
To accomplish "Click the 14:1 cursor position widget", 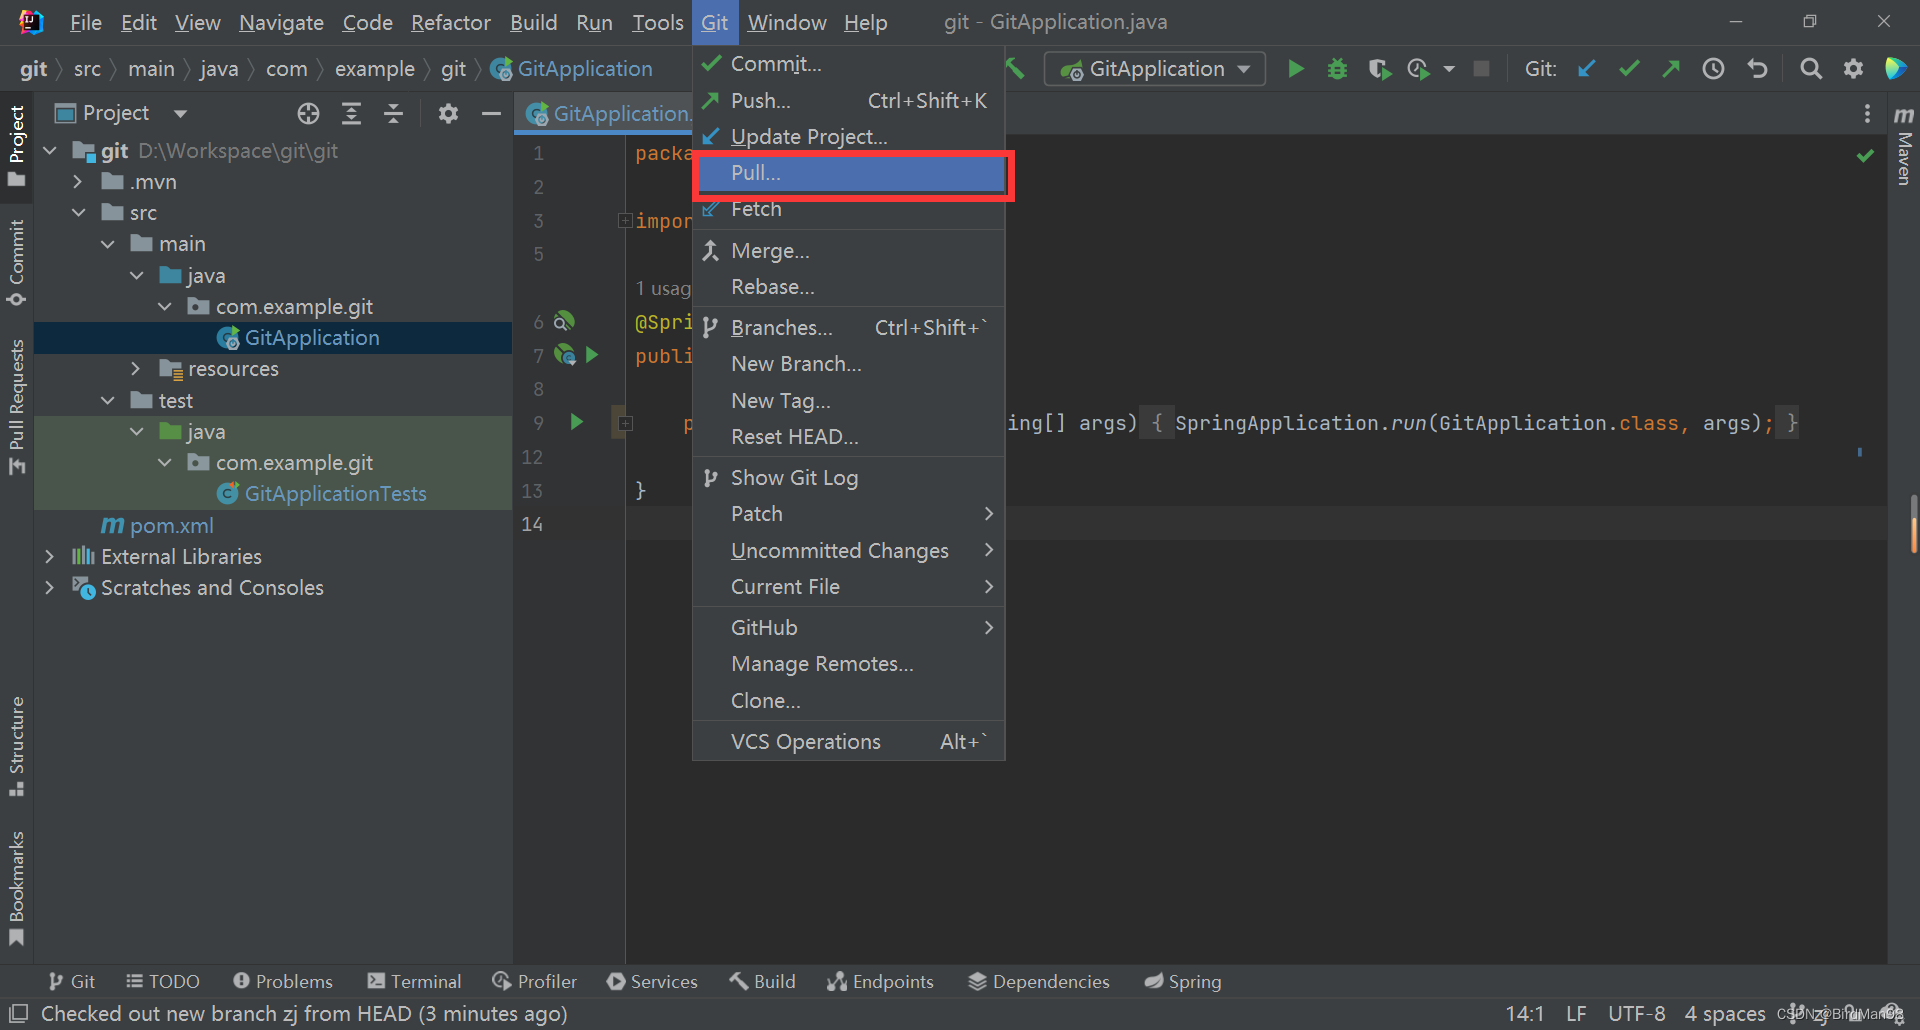I will [x=1525, y=1014].
